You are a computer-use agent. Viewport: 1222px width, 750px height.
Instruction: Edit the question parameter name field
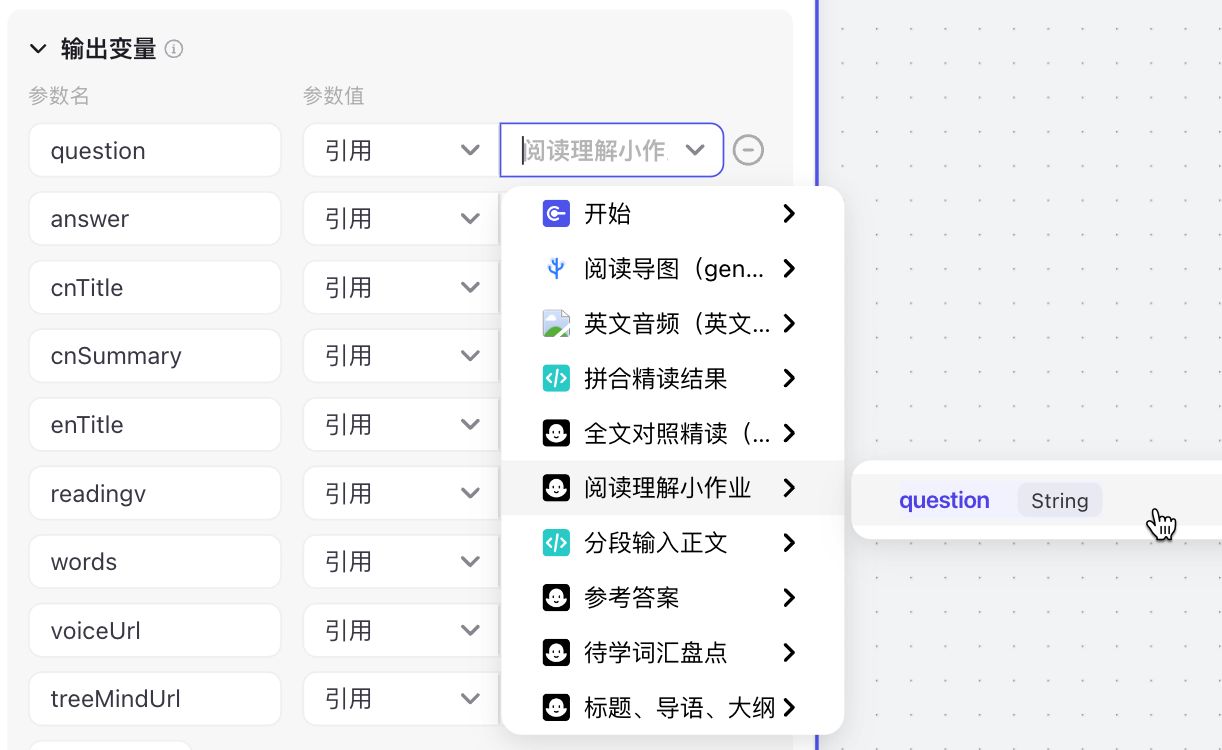[x=155, y=150]
